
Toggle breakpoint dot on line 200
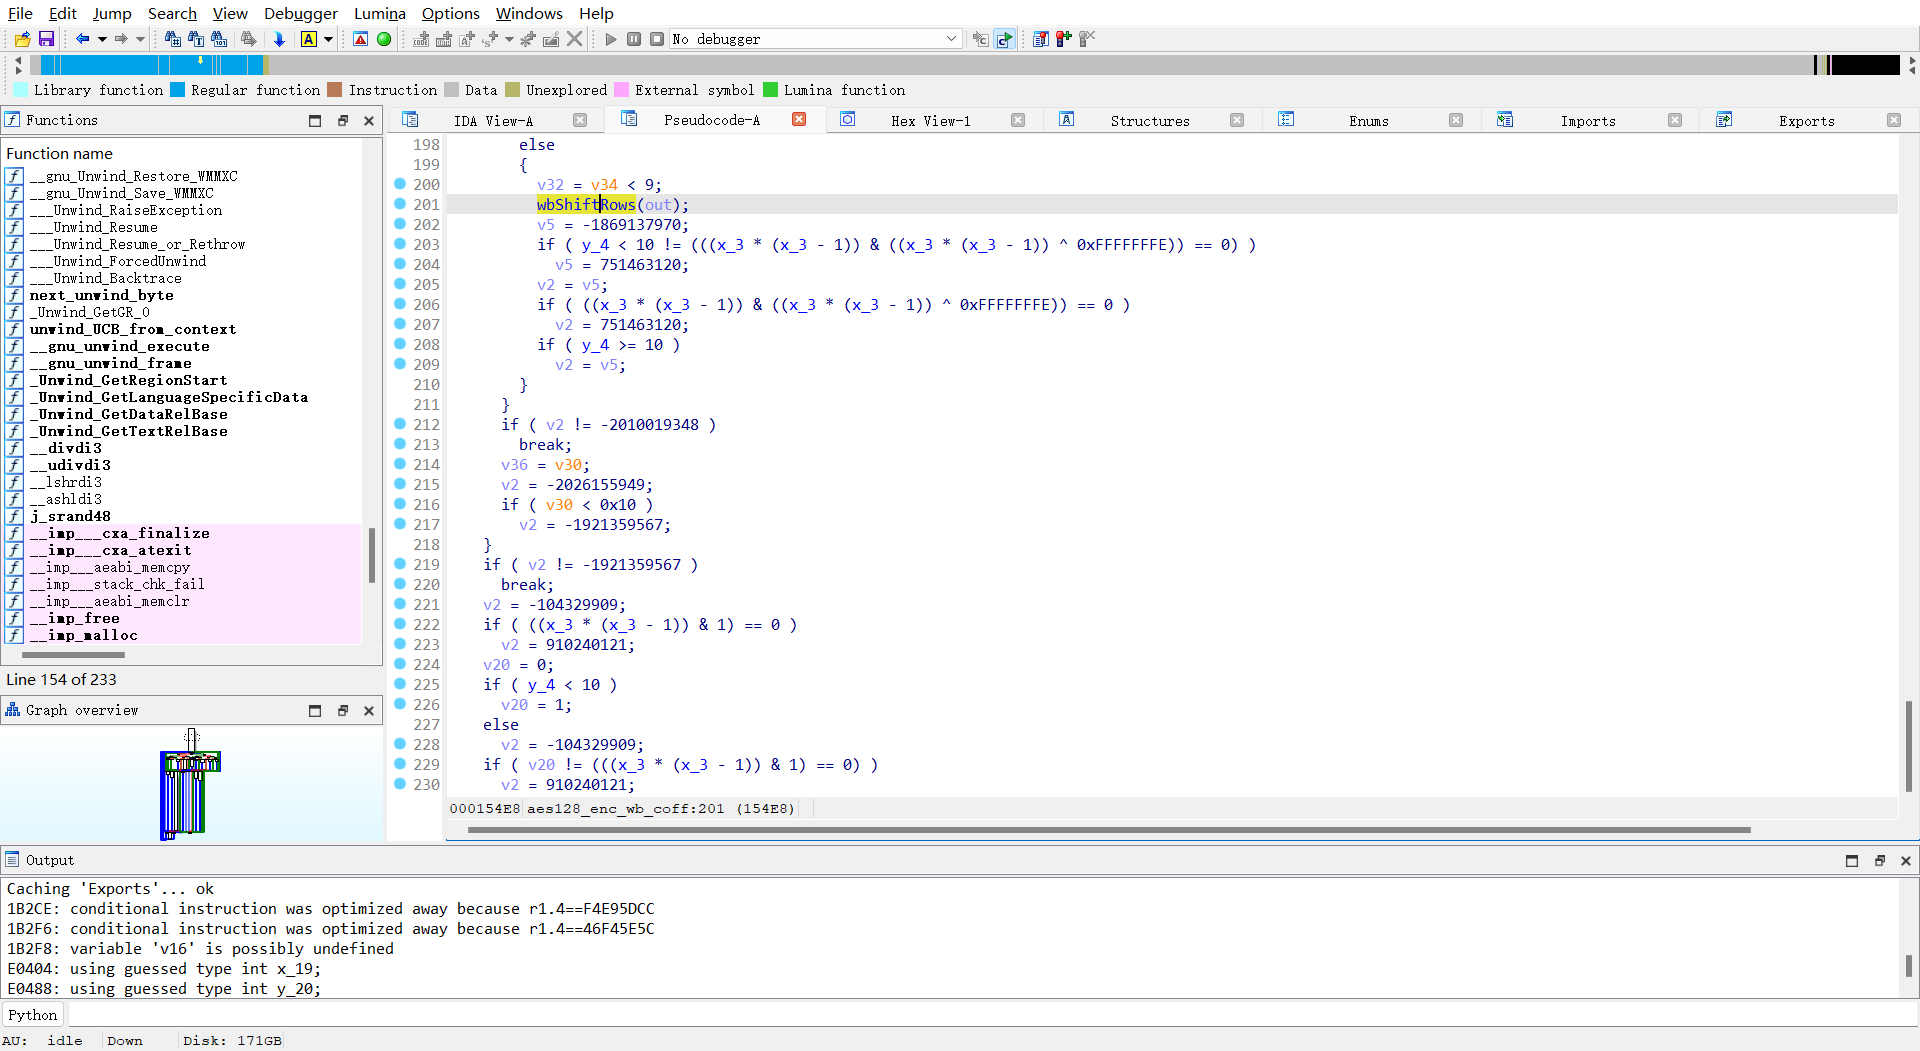[400, 184]
